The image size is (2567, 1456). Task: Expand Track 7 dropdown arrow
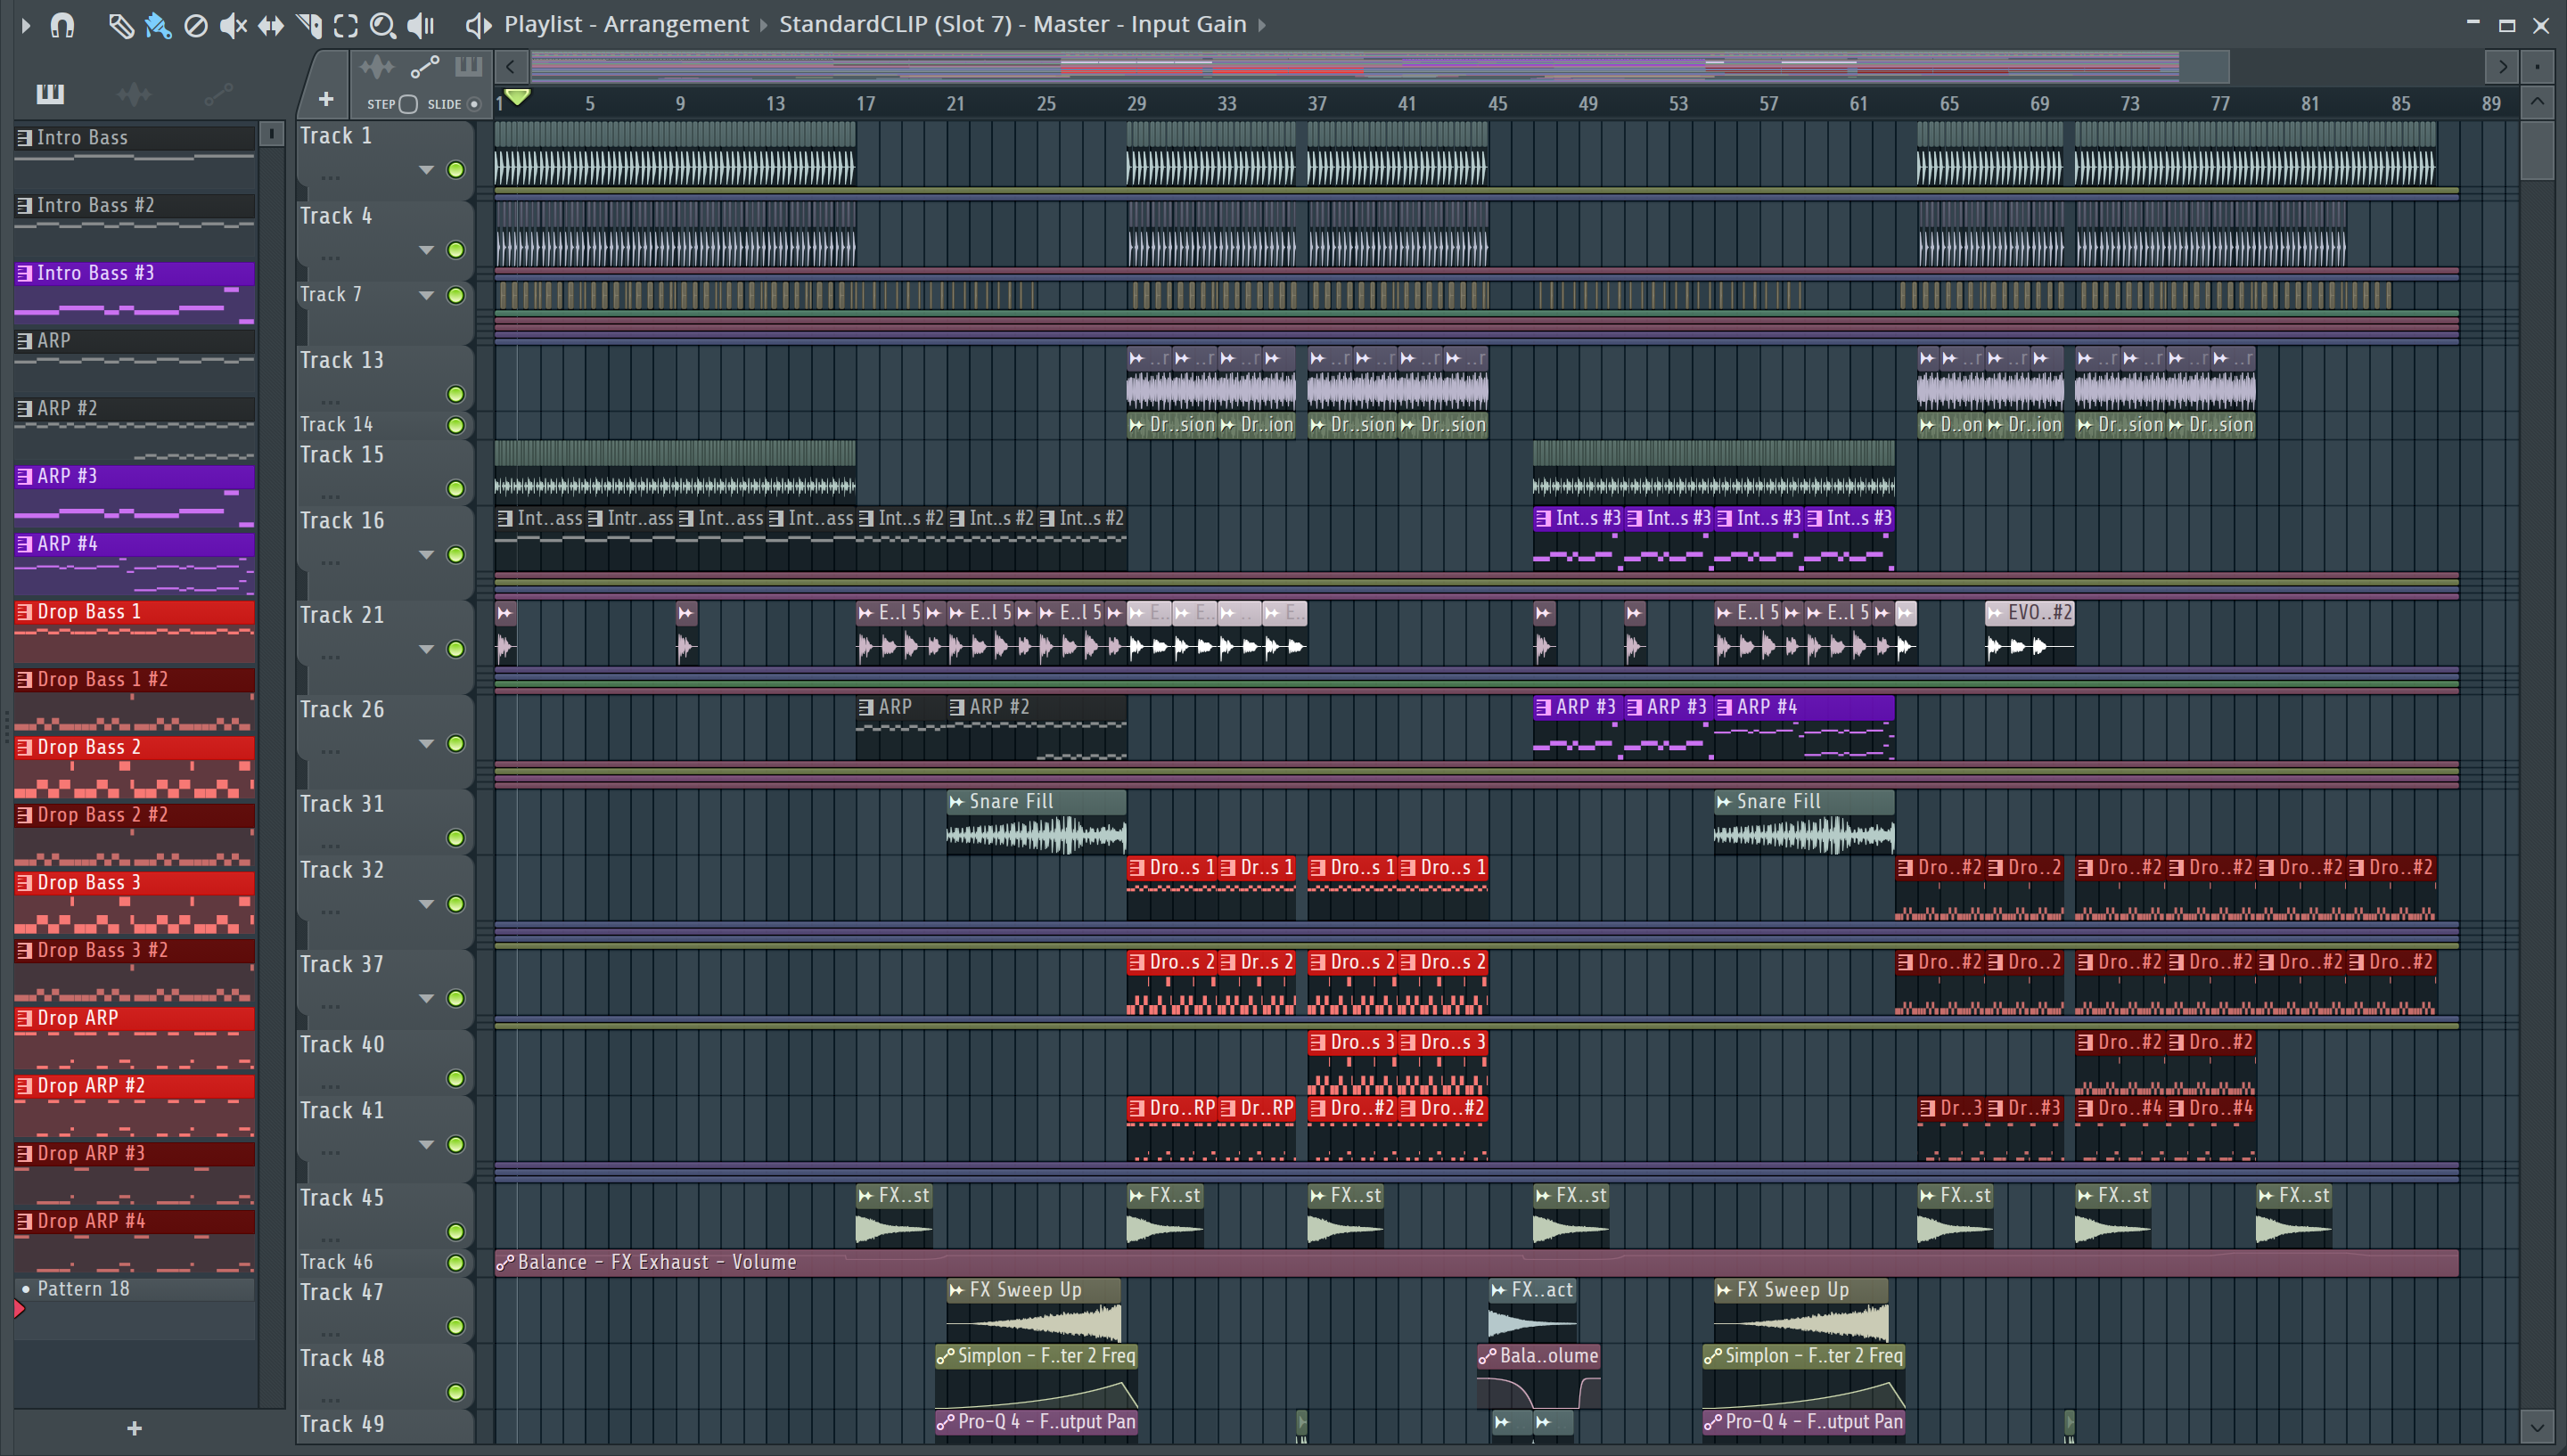[x=426, y=295]
